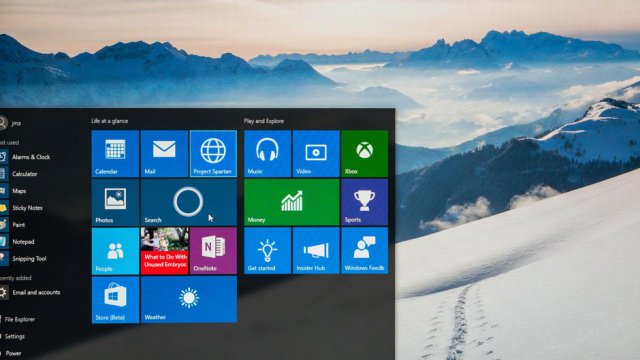Launch the OneNote tile
Viewport: 640px width, 360px height.
(x=213, y=251)
